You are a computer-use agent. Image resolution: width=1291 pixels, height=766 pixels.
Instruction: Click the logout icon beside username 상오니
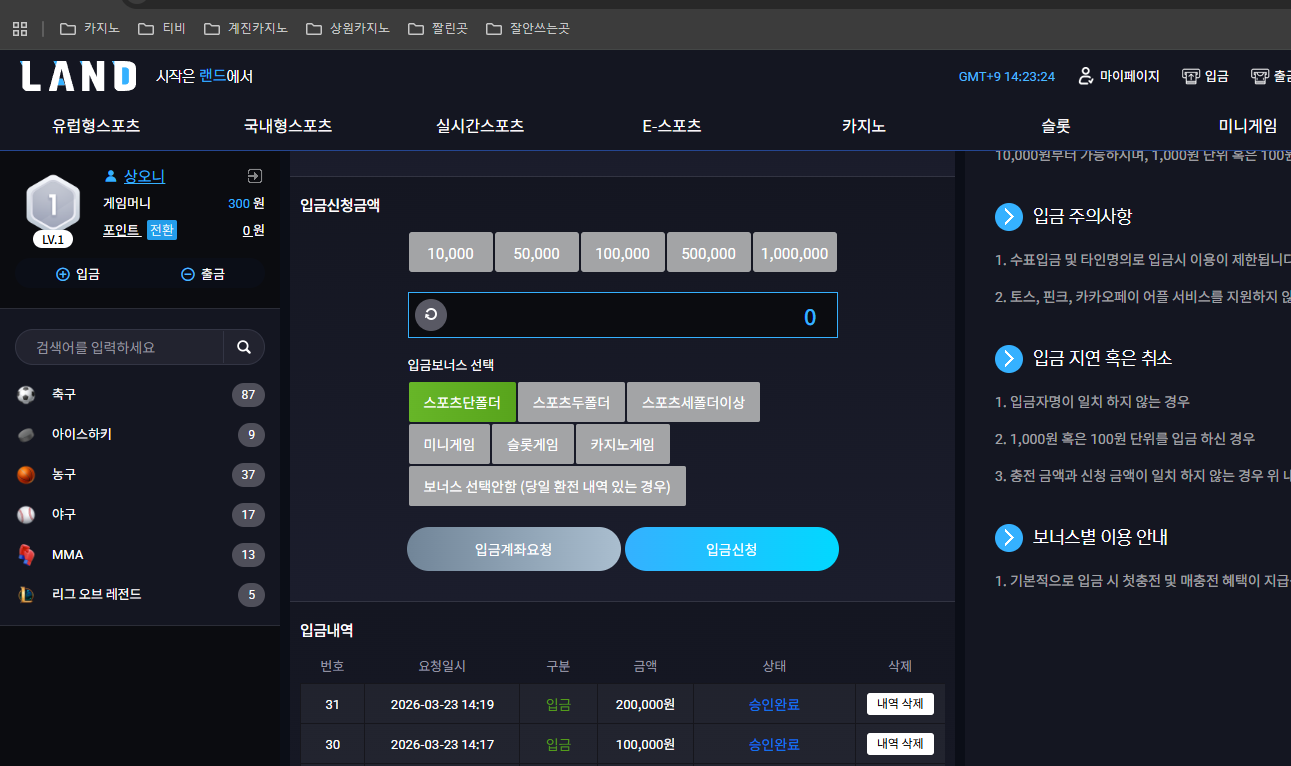[255, 176]
